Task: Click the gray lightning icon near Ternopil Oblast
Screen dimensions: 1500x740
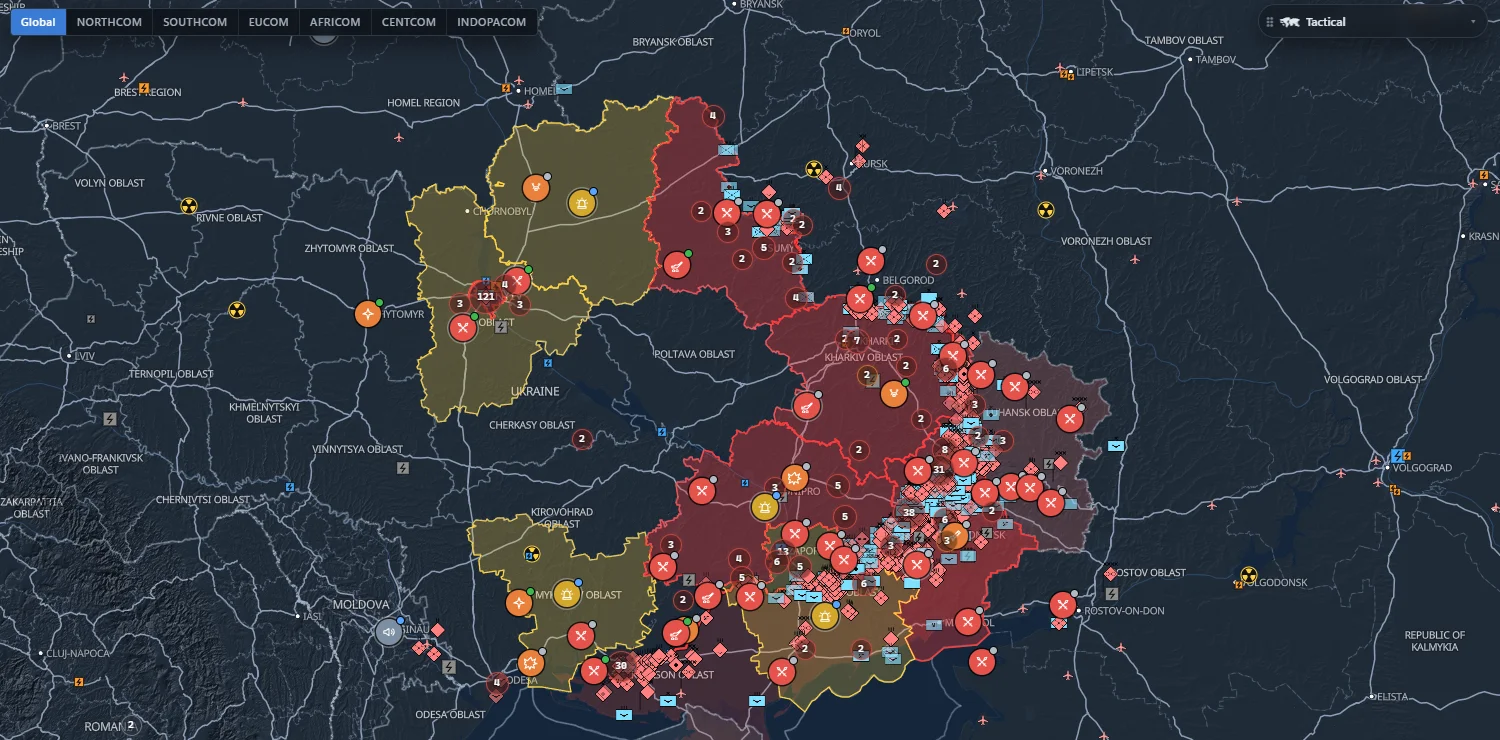Action: (x=111, y=418)
